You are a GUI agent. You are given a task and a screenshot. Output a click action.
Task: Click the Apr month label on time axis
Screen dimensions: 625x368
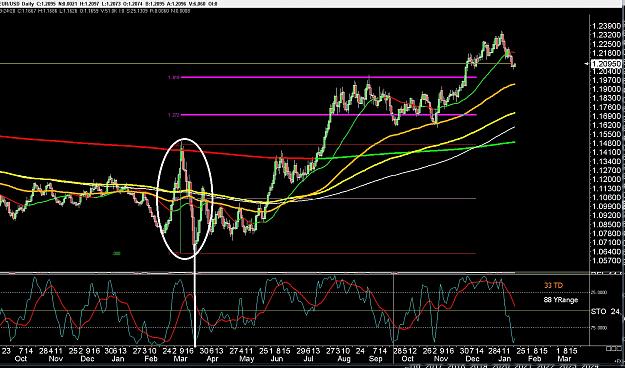coord(212,359)
